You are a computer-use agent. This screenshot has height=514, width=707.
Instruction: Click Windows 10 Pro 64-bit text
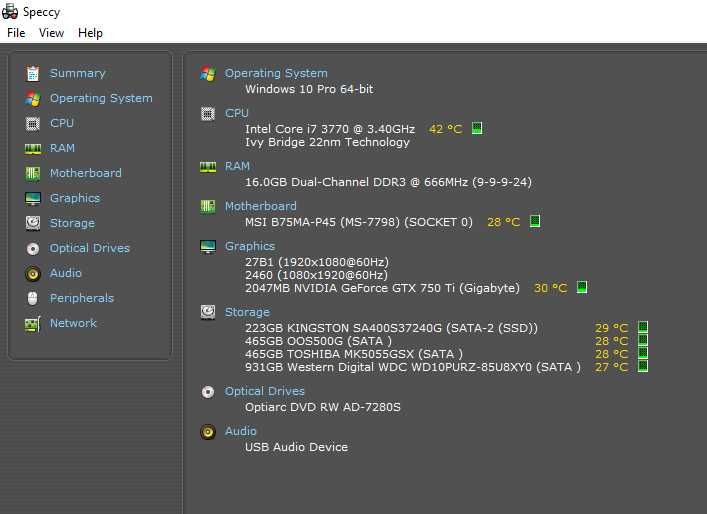(309, 89)
